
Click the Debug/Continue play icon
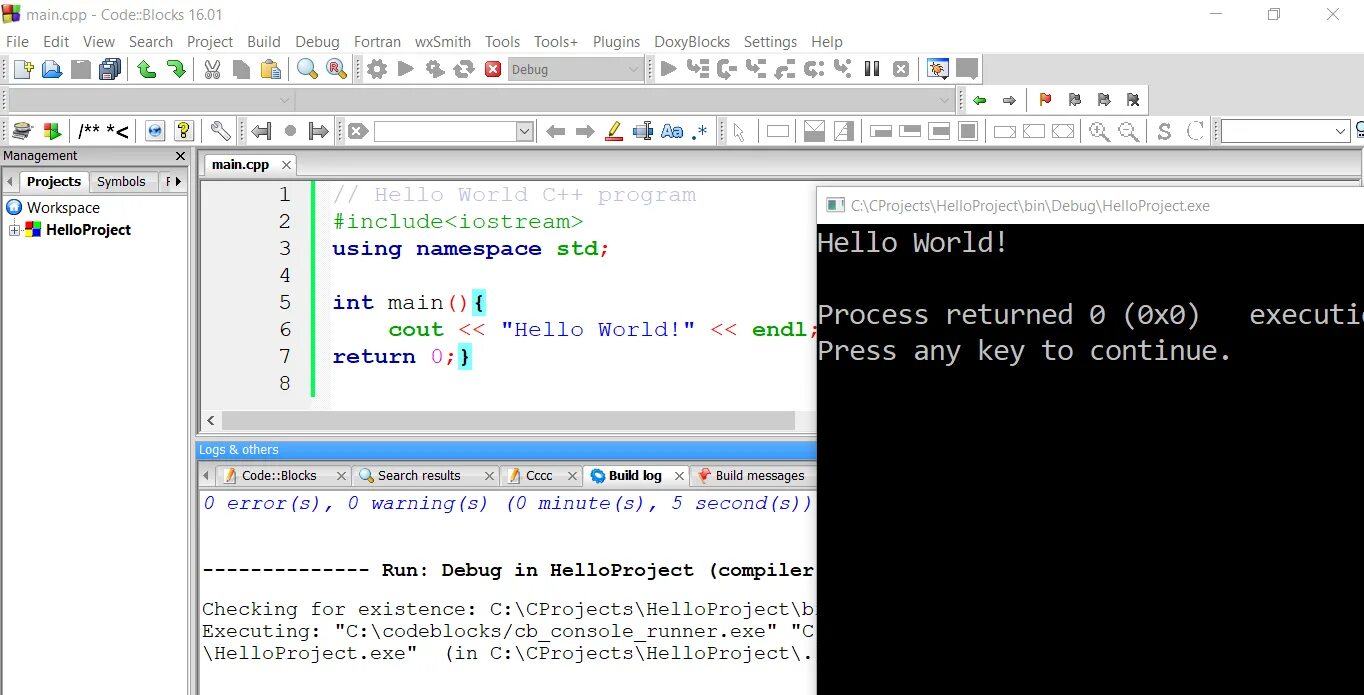pyautogui.click(x=669, y=69)
